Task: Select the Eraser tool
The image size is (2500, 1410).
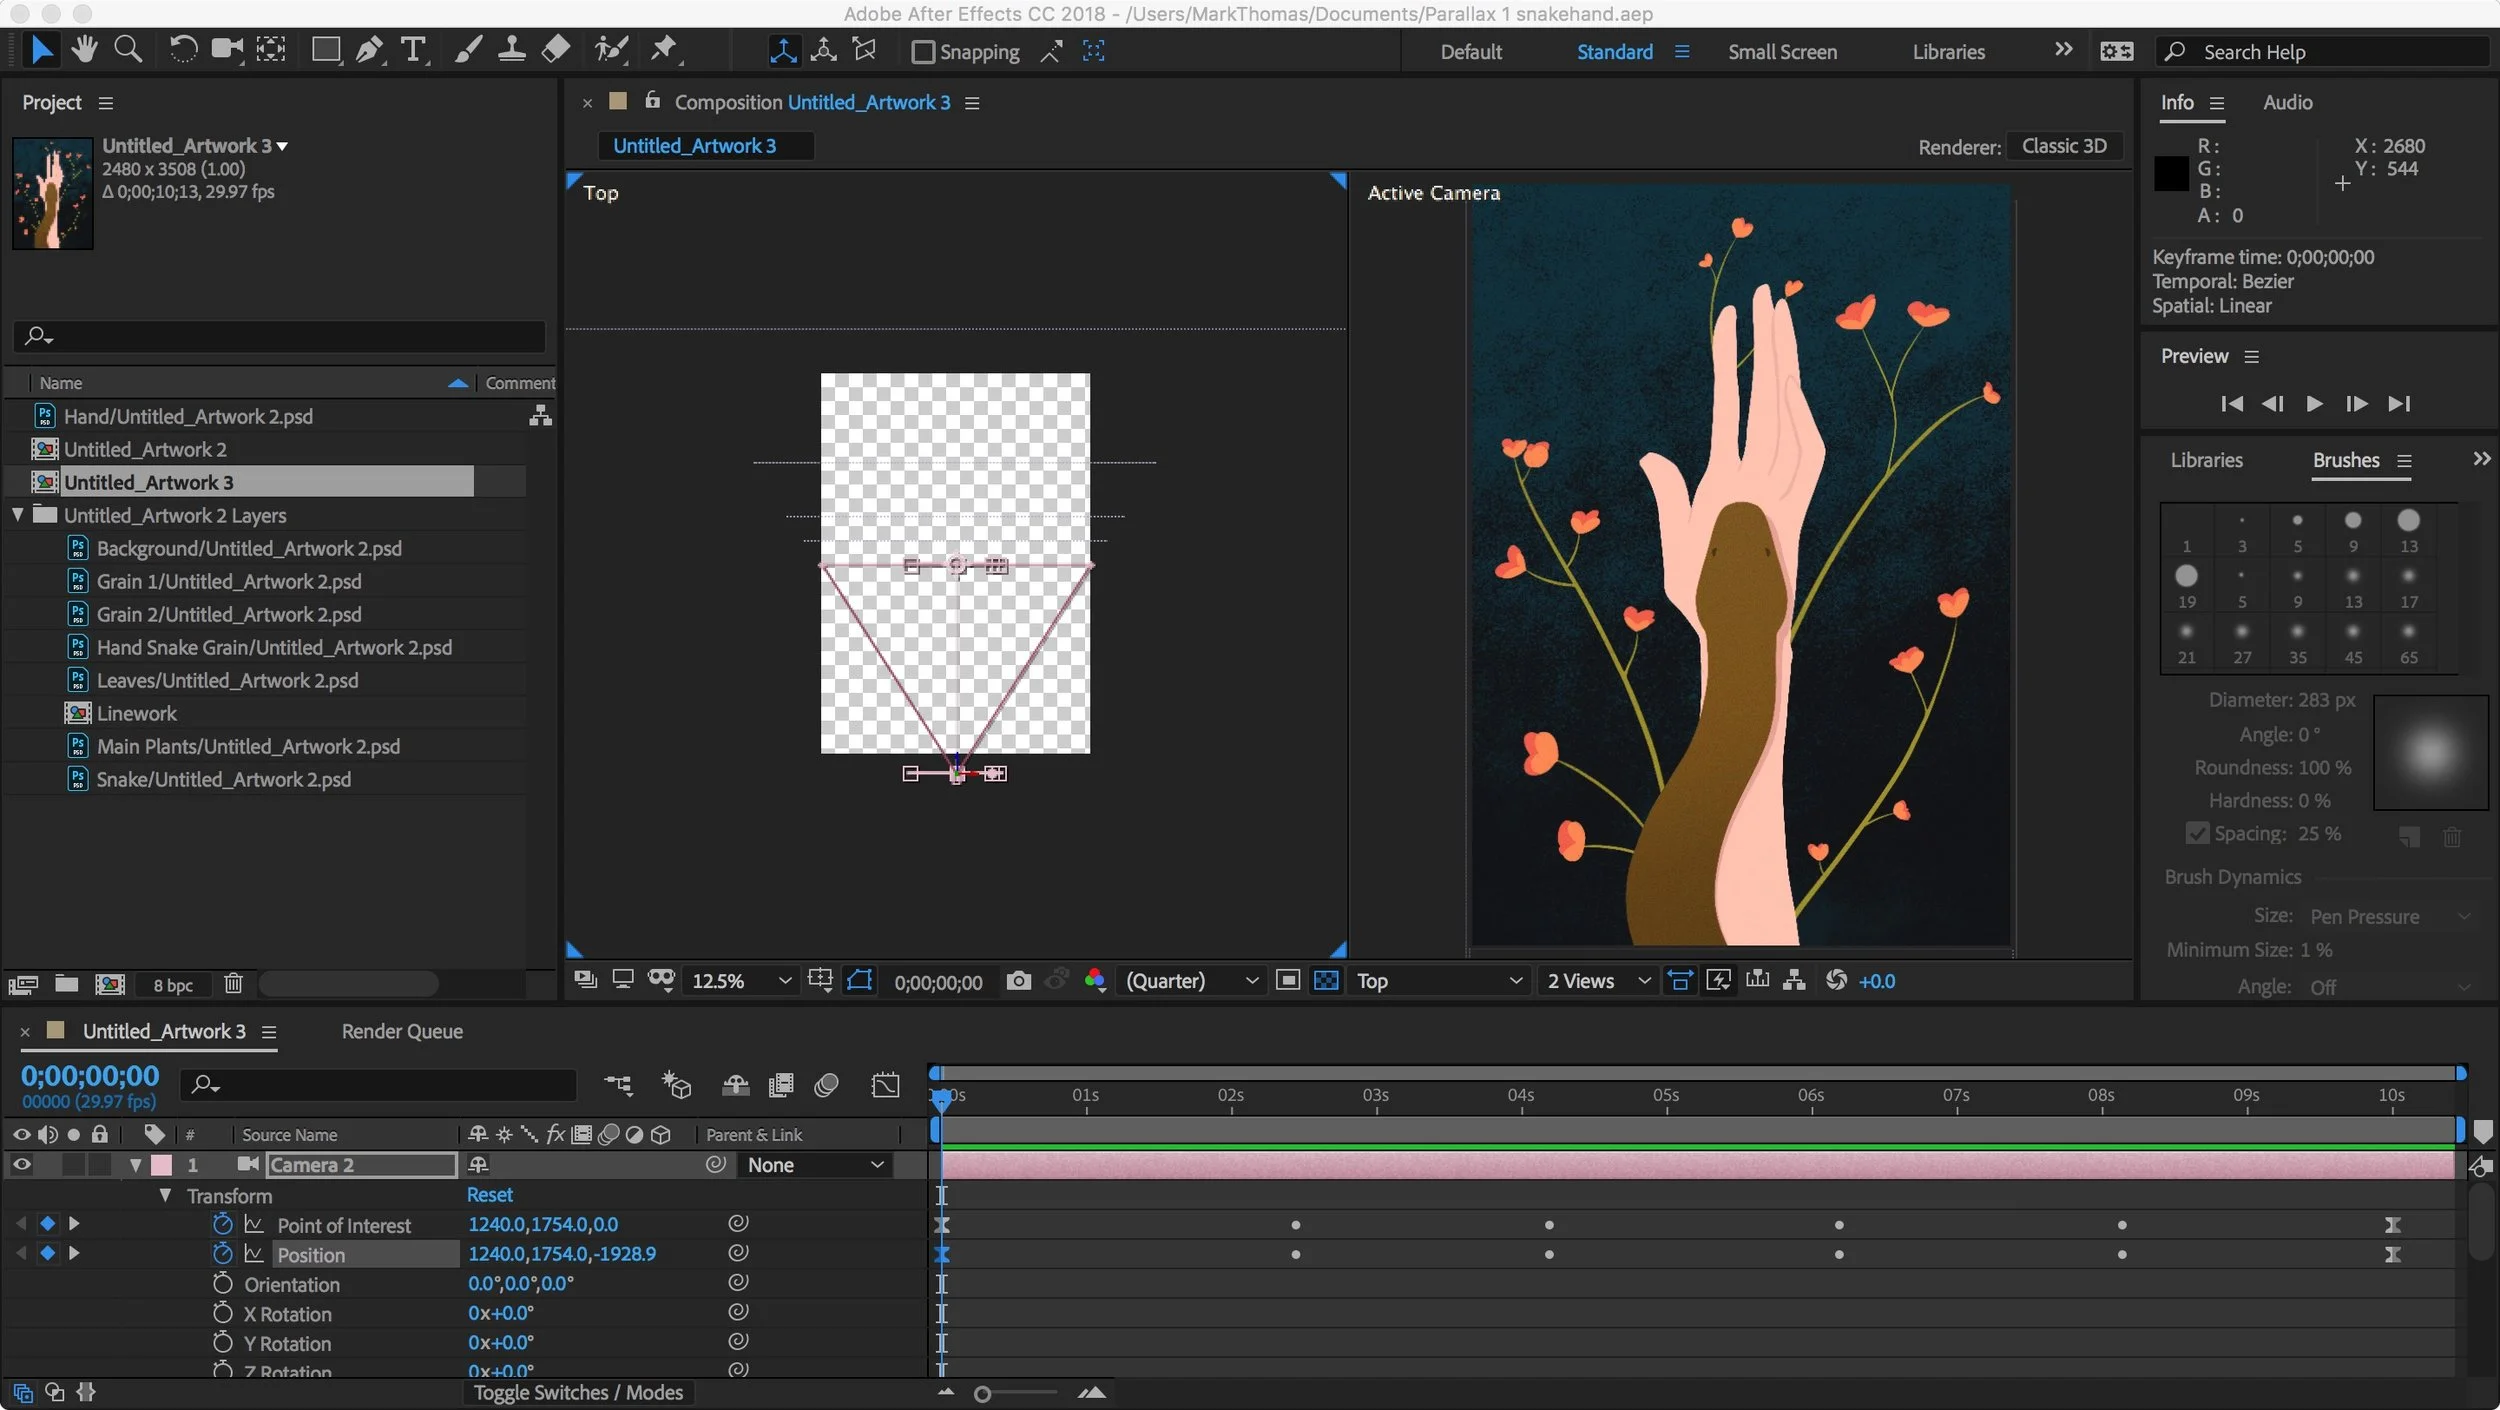Action: (555, 50)
